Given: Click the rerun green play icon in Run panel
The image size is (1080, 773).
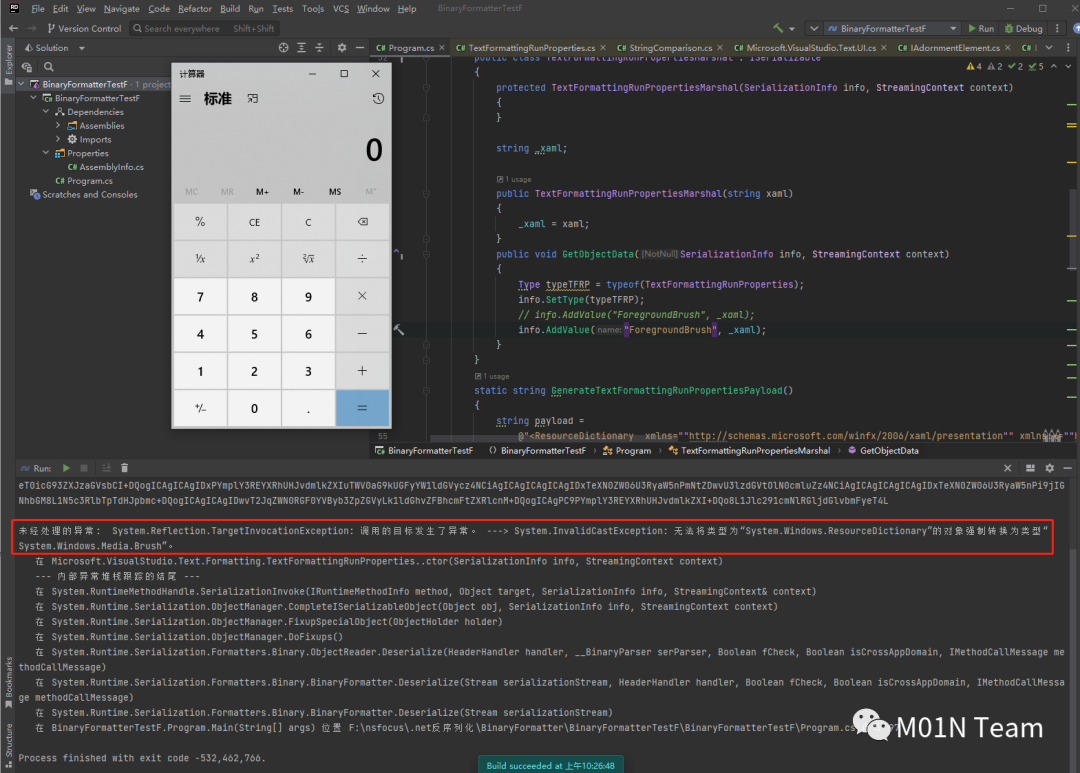Looking at the screenshot, I should click(x=66, y=468).
